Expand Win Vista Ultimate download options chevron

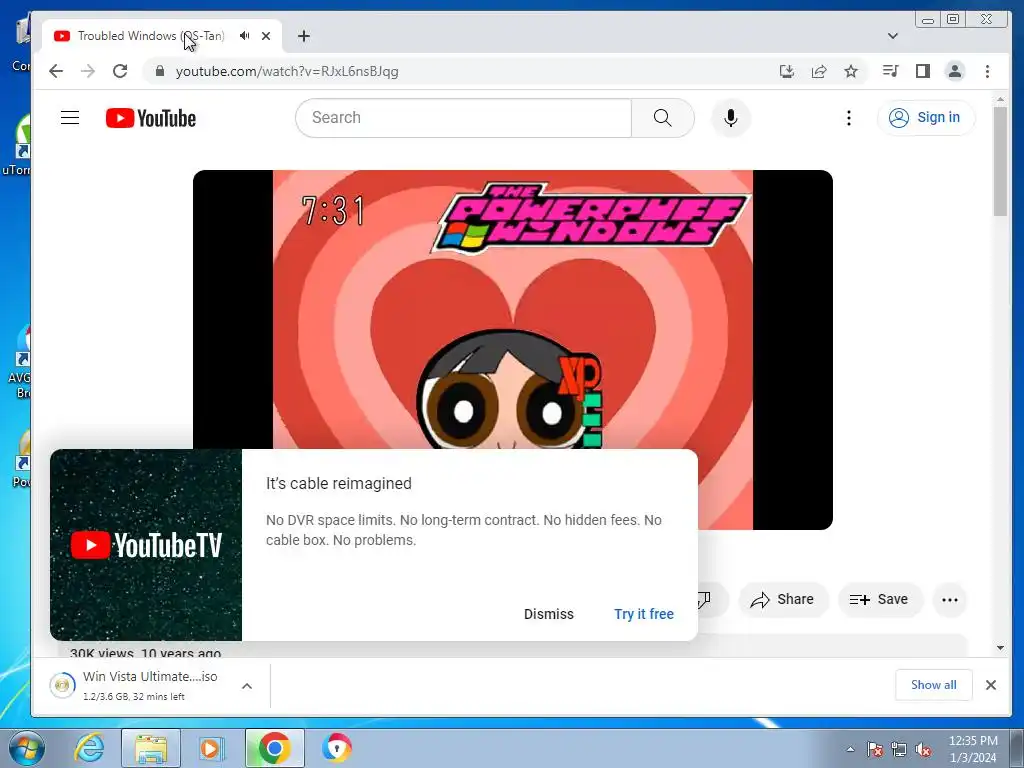247,686
